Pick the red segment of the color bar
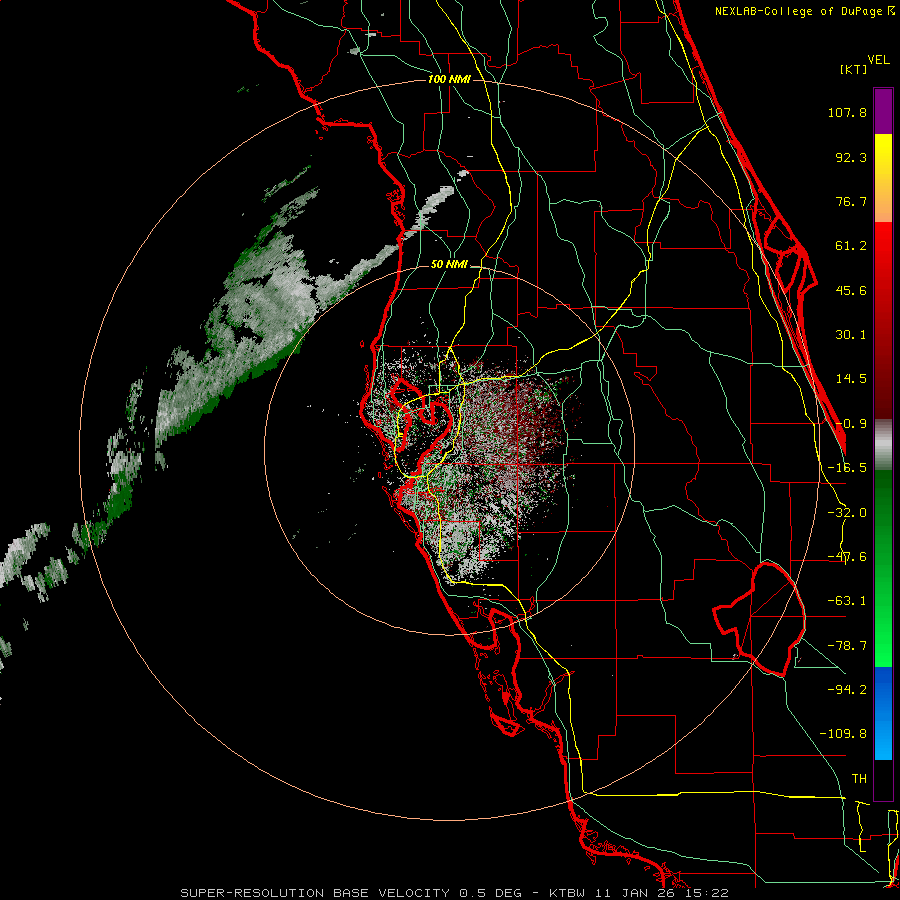This screenshot has height=900, width=900. pos(883,320)
